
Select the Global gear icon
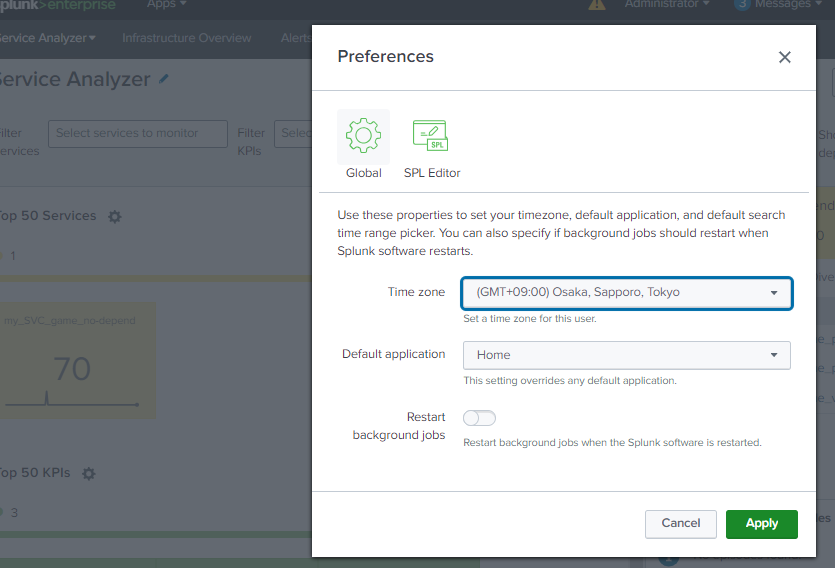click(x=363, y=136)
